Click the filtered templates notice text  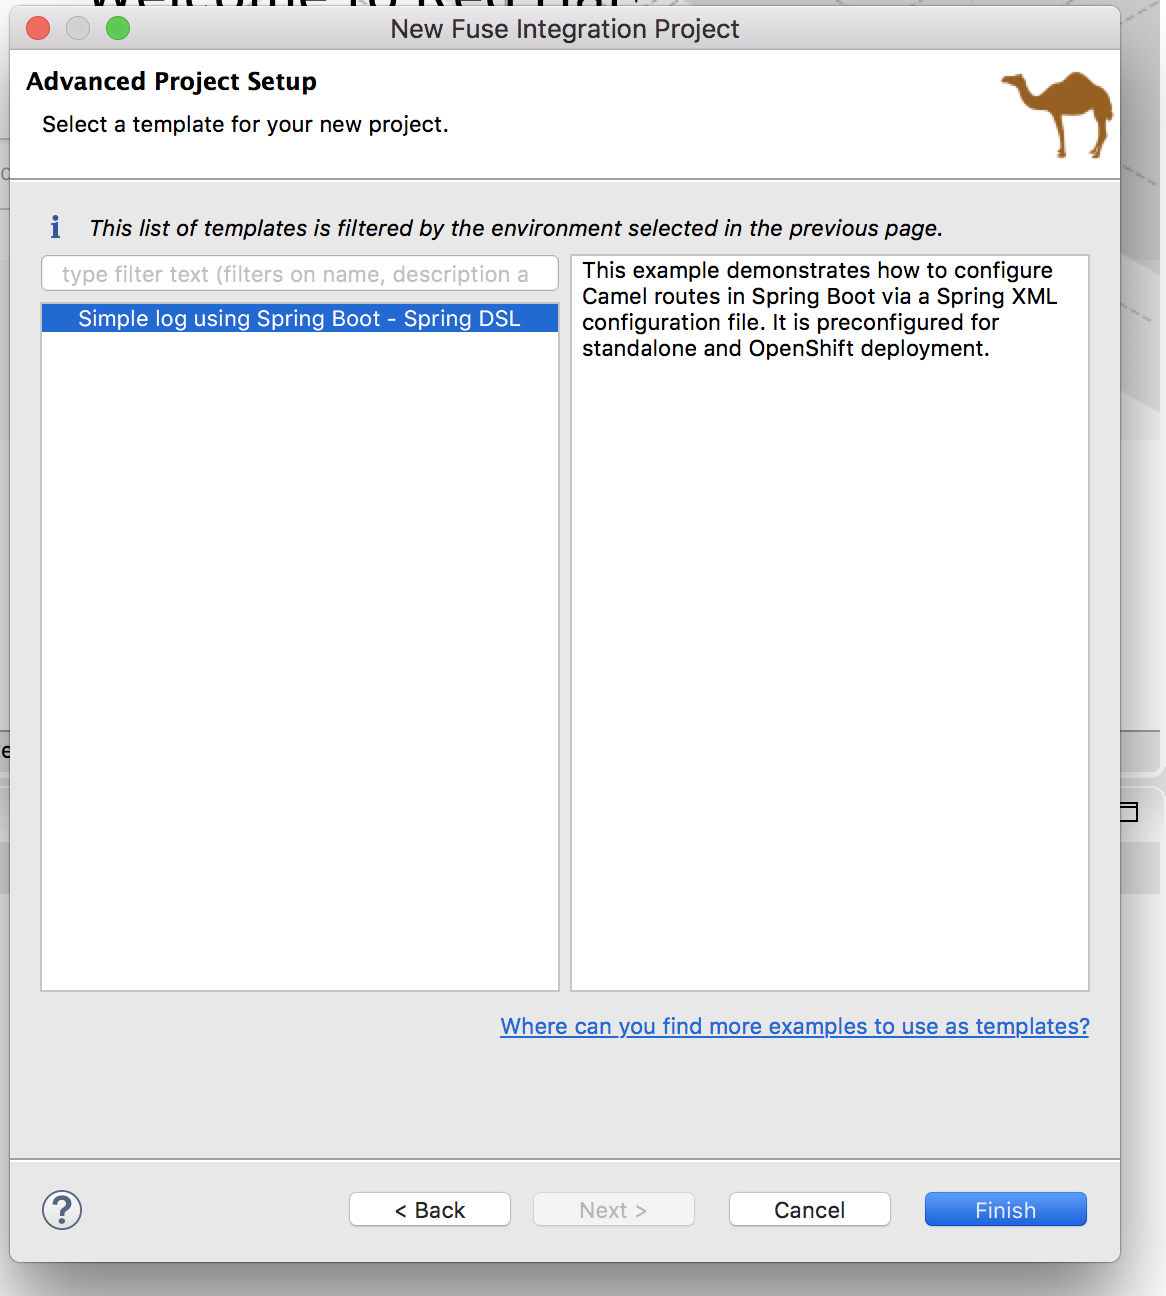click(x=516, y=228)
